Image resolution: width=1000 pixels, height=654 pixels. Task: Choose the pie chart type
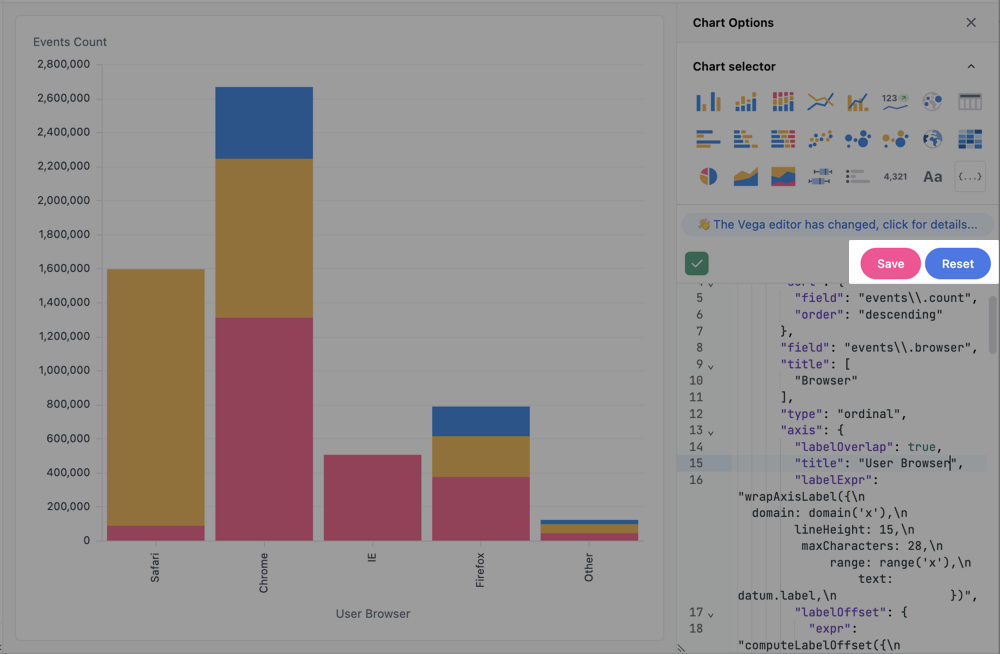(x=710, y=176)
